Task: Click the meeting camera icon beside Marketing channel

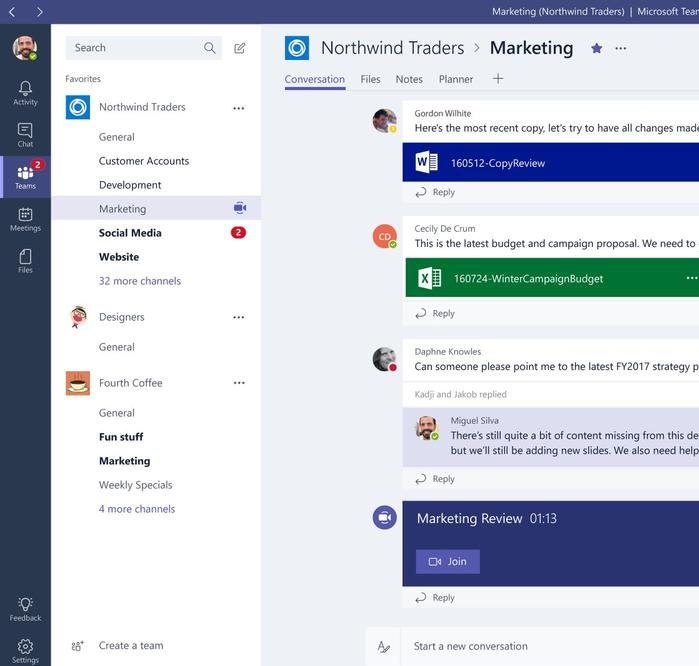Action: (x=240, y=208)
